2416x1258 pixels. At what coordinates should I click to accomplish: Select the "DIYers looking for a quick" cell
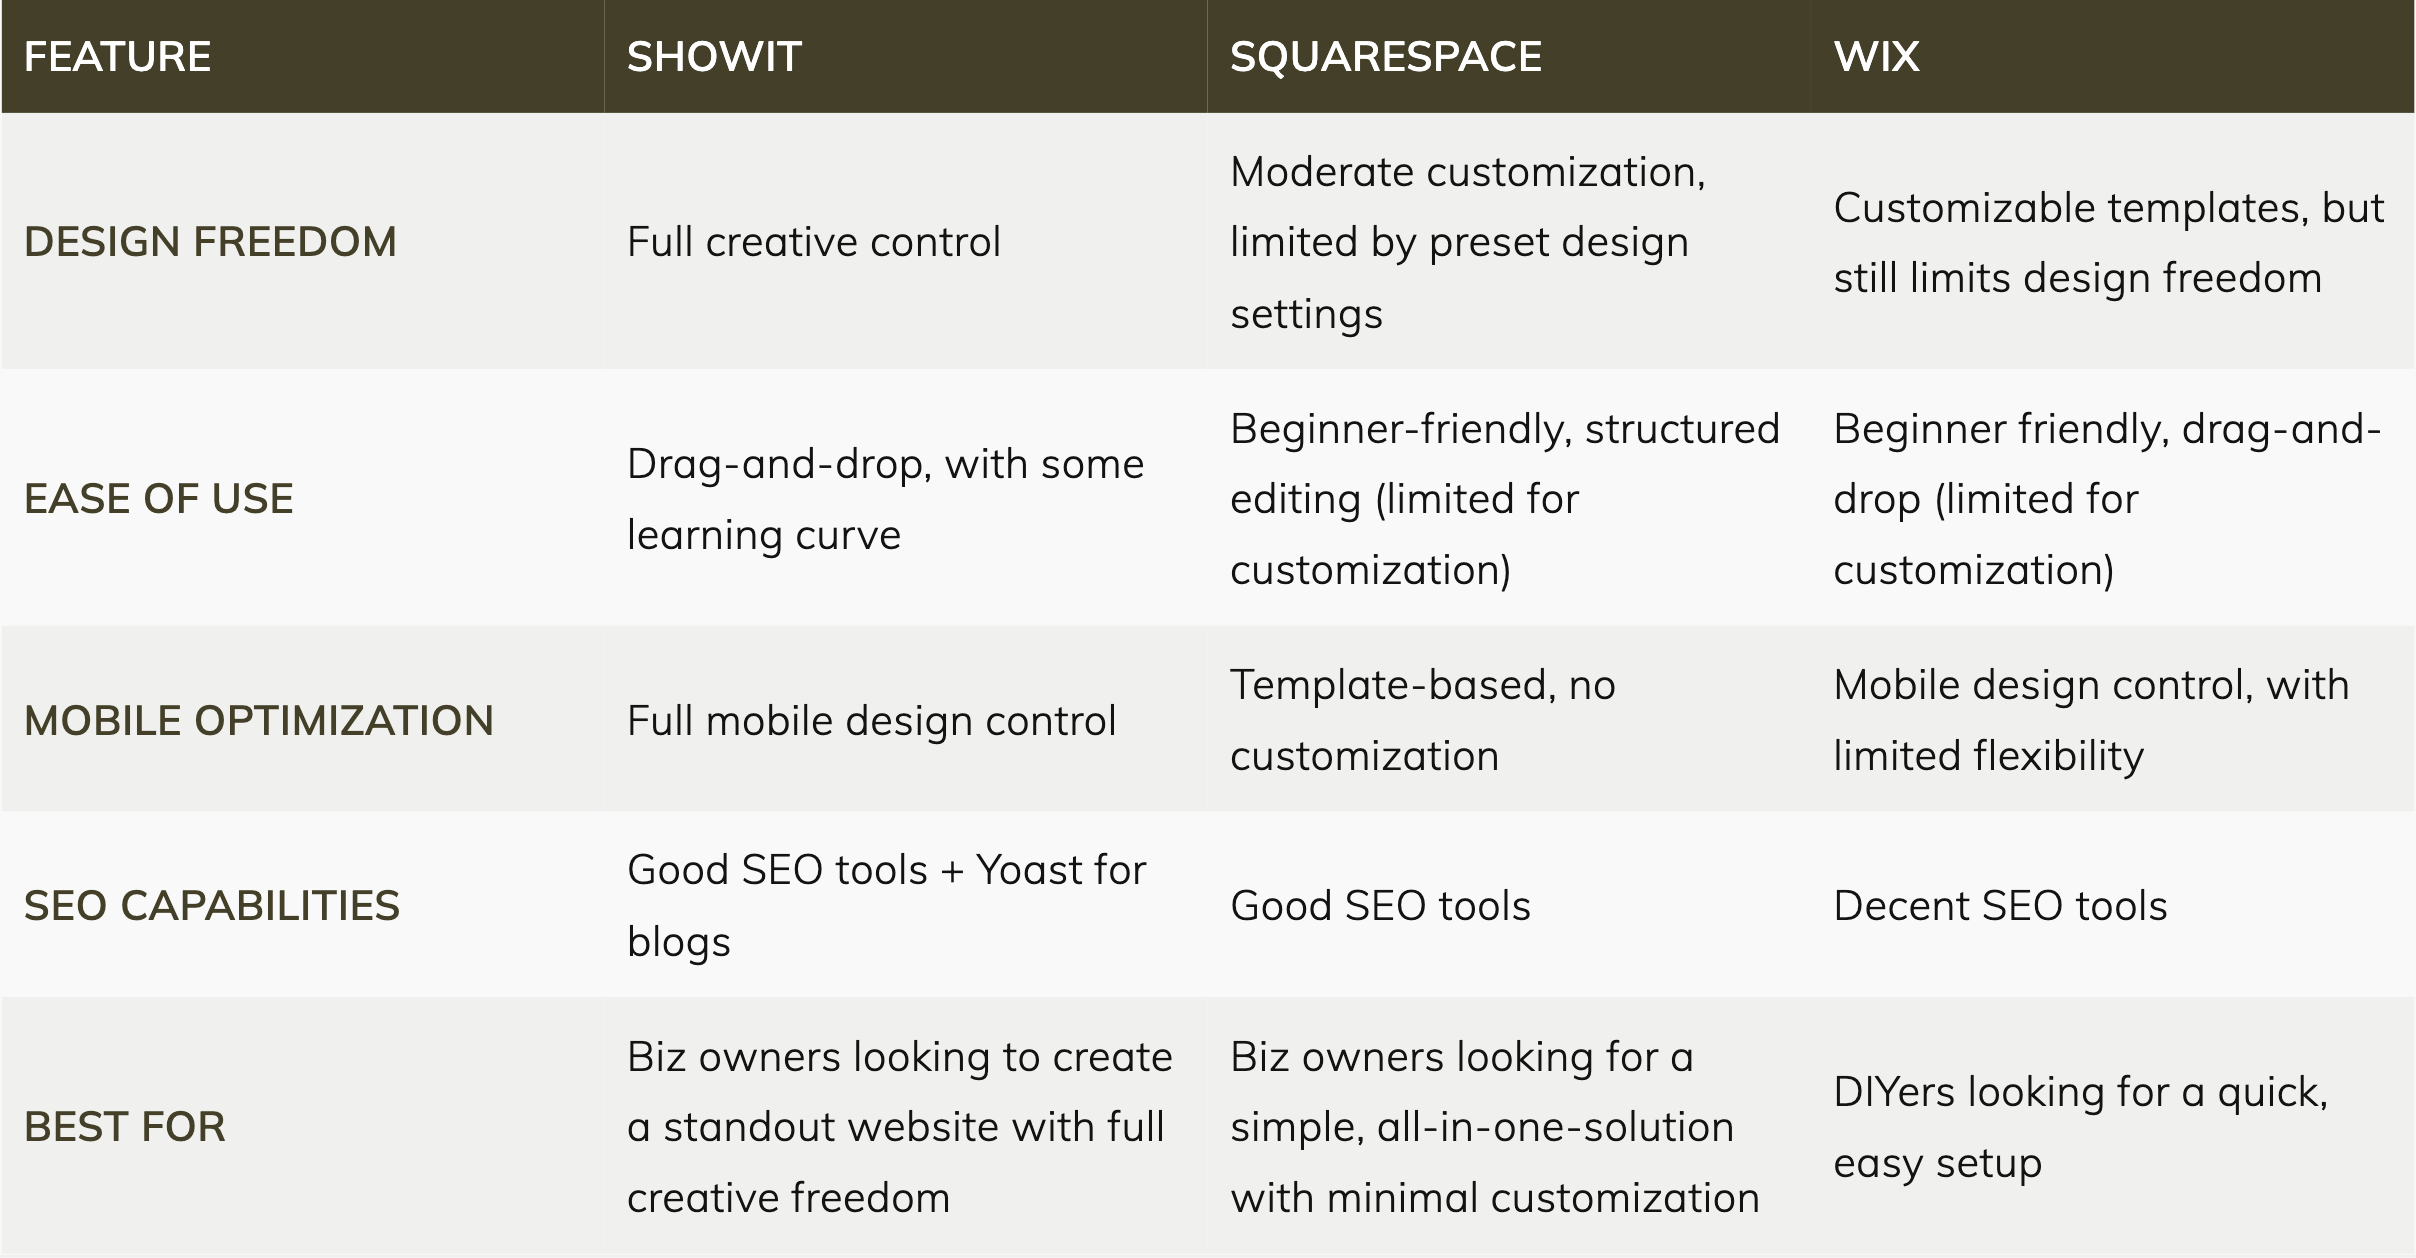(2080, 1127)
